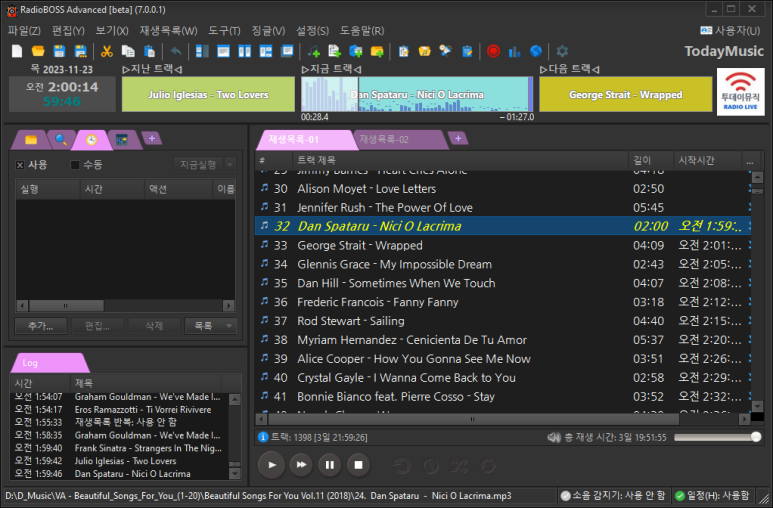
Task: Toggle the 소음 감지기 status indicator
Action: click(x=614, y=496)
